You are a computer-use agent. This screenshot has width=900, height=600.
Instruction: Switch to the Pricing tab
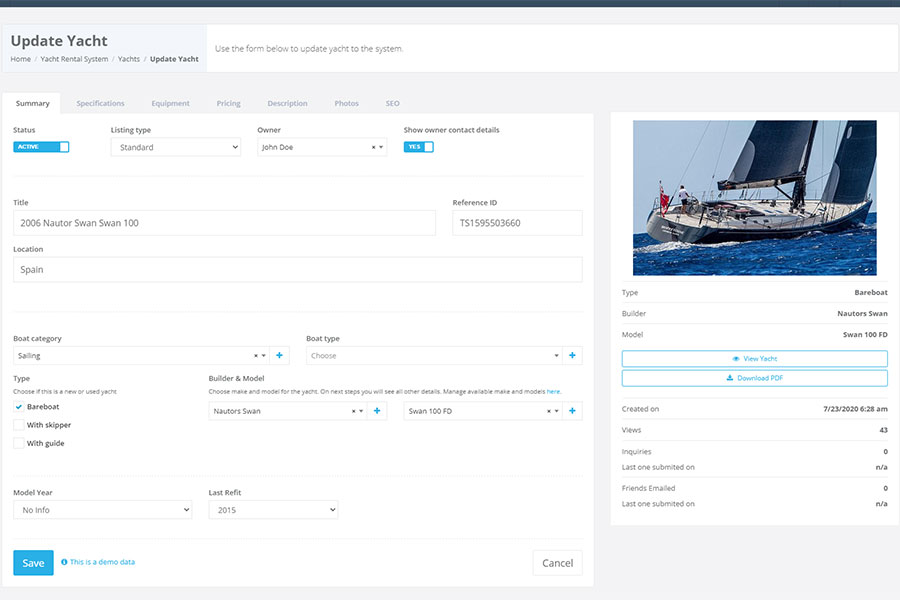point(228,103)
